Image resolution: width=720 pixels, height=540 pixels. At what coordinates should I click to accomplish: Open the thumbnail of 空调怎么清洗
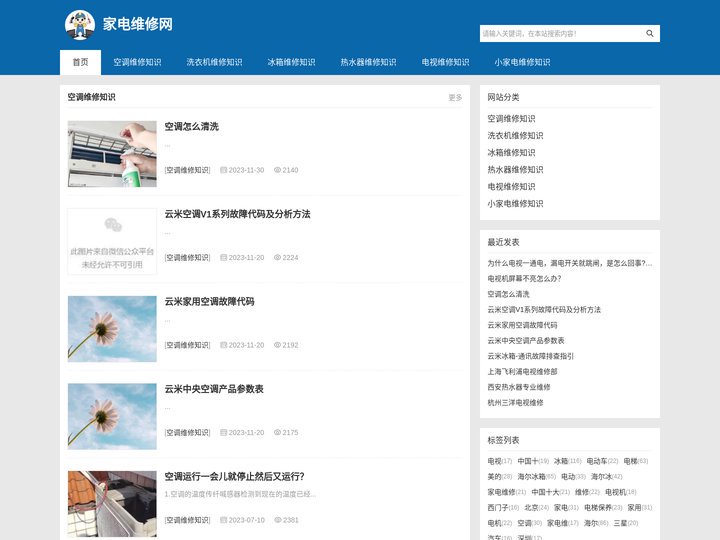point(112,154)
